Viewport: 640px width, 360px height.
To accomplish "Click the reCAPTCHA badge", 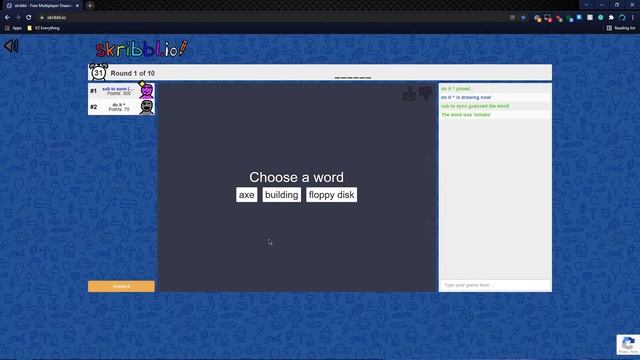I will pos(628,345).
